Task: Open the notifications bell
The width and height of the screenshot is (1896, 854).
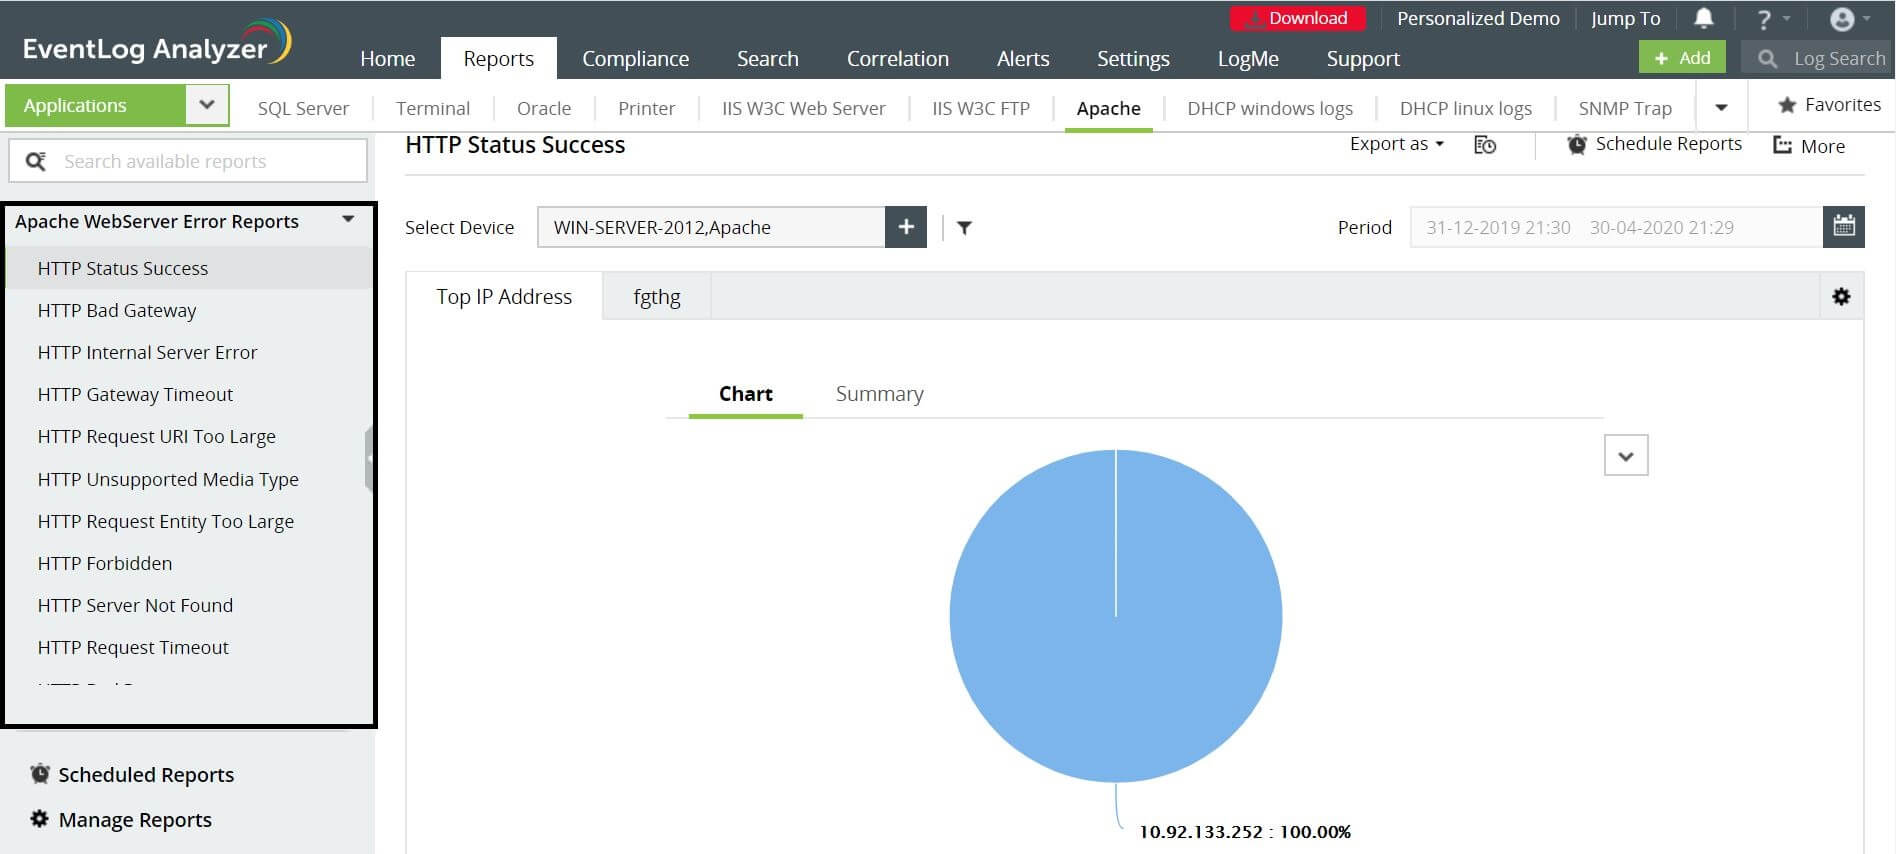Action: pos(1704,18)
